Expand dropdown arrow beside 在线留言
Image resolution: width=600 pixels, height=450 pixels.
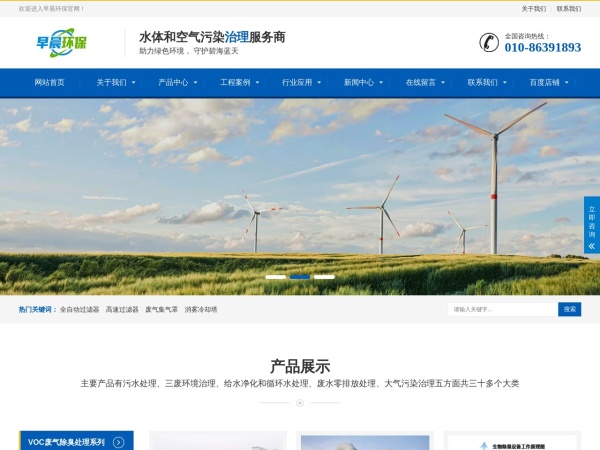443,82
